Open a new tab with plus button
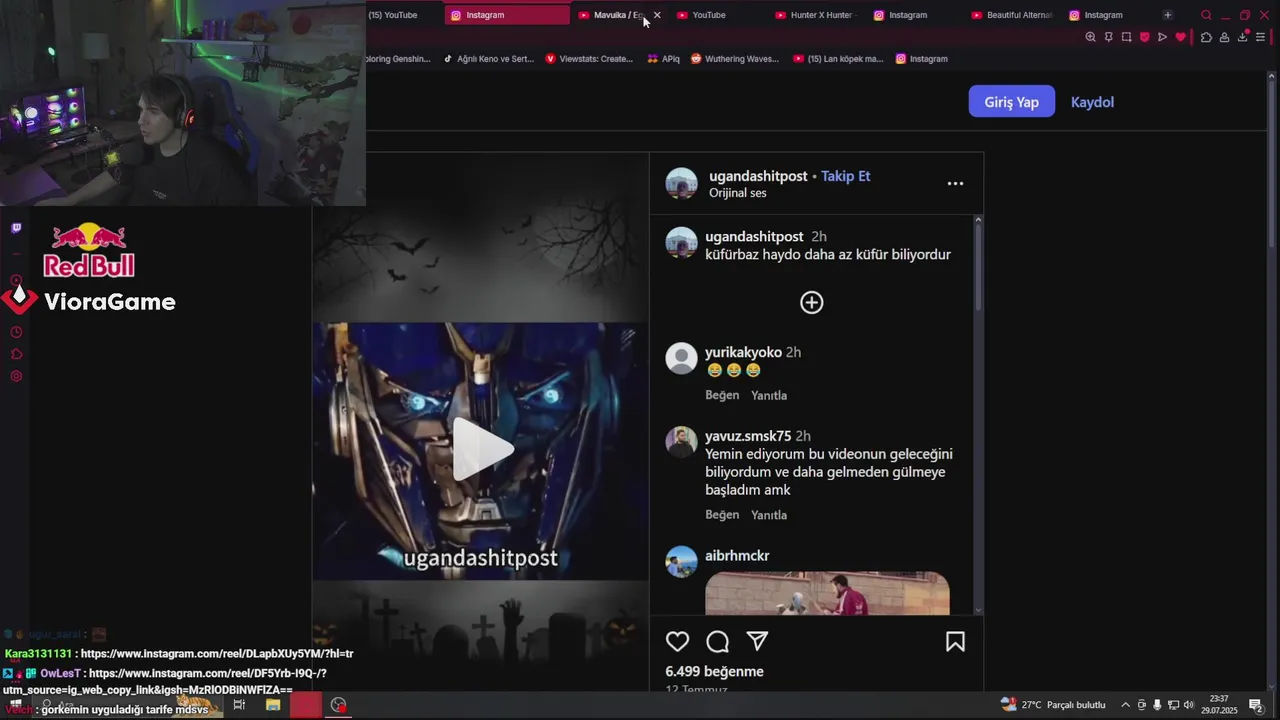Screen dimensions: 1280x720 coord(1167,15)
